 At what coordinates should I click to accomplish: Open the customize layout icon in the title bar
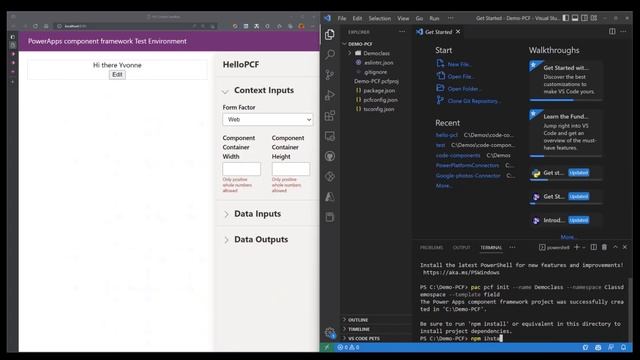pyautogui.click(x=594, y=18)
